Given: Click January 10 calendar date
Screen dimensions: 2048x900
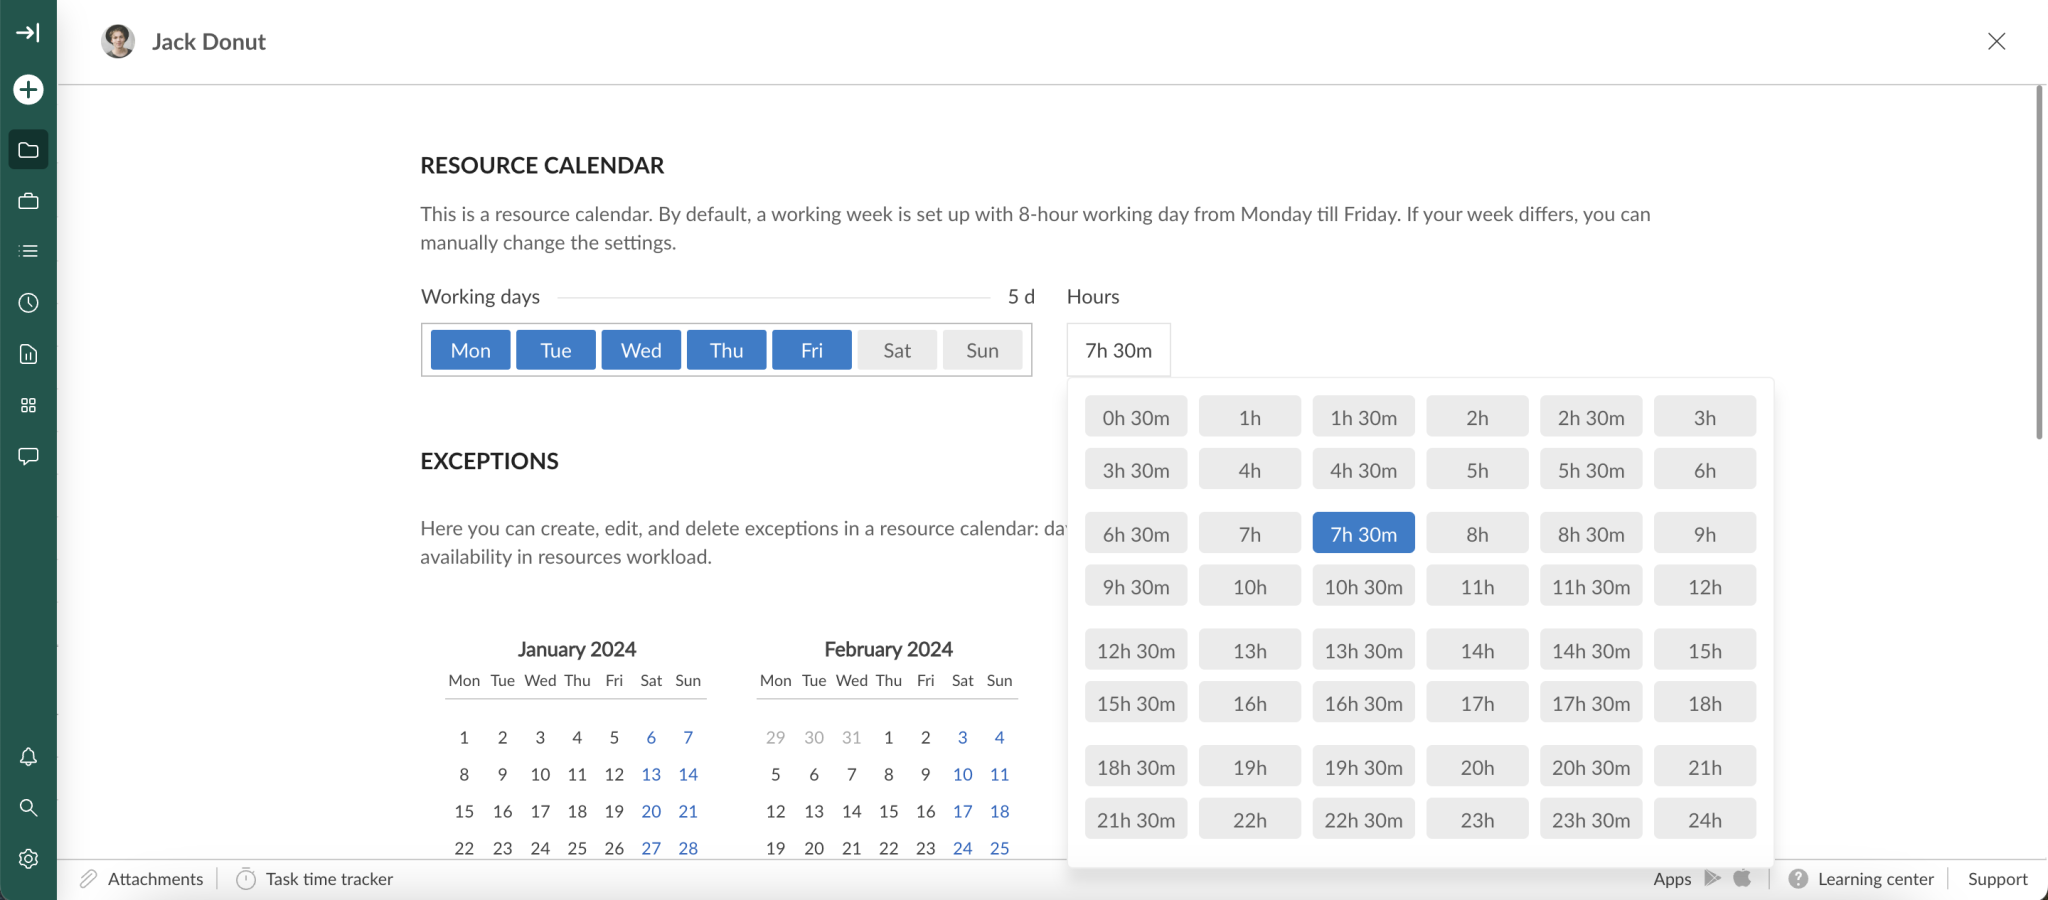Looking at the screenshot, I should click(540, 774).
